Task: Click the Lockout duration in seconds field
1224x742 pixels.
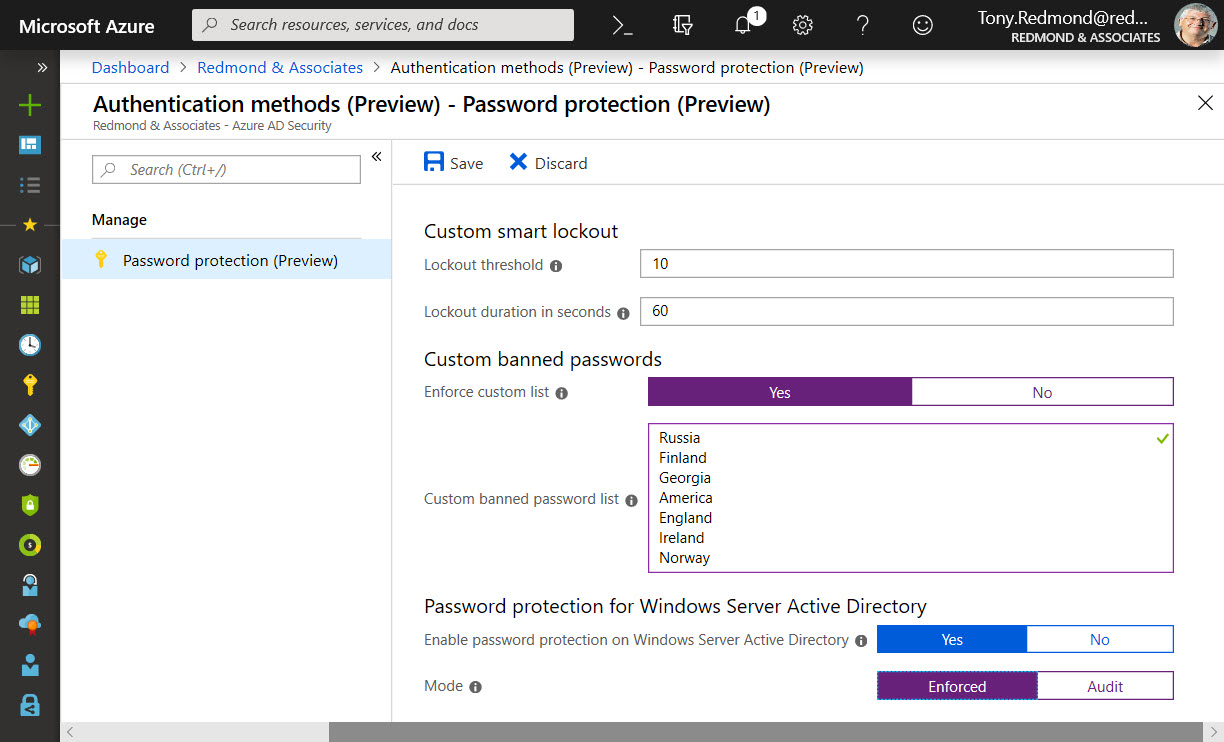Action: coord(906,311)
